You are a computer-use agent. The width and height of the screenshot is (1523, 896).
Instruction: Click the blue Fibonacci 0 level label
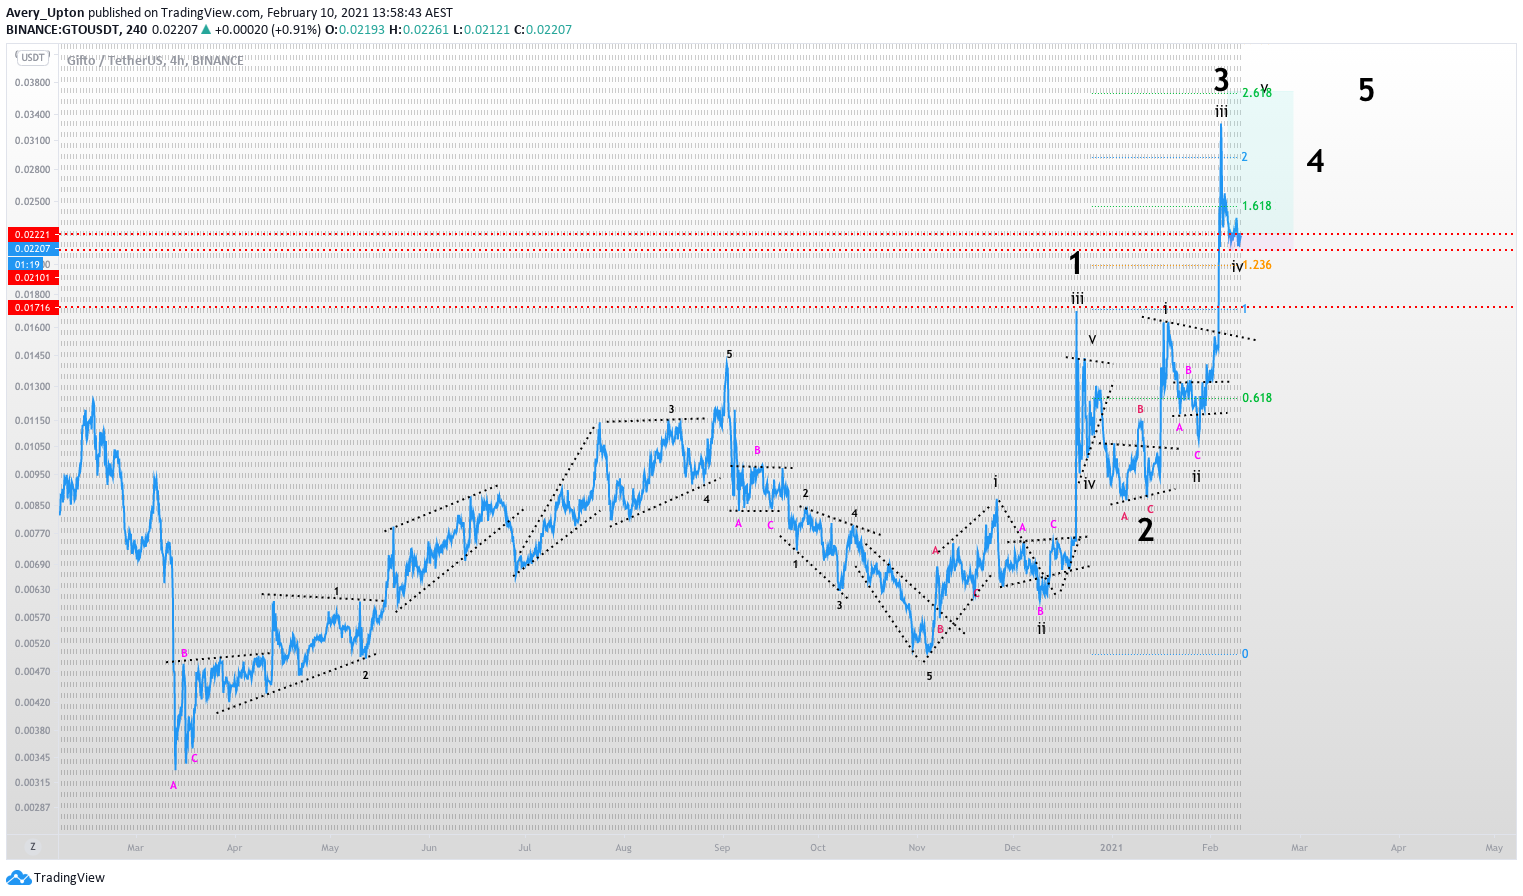click(1245, 654)
